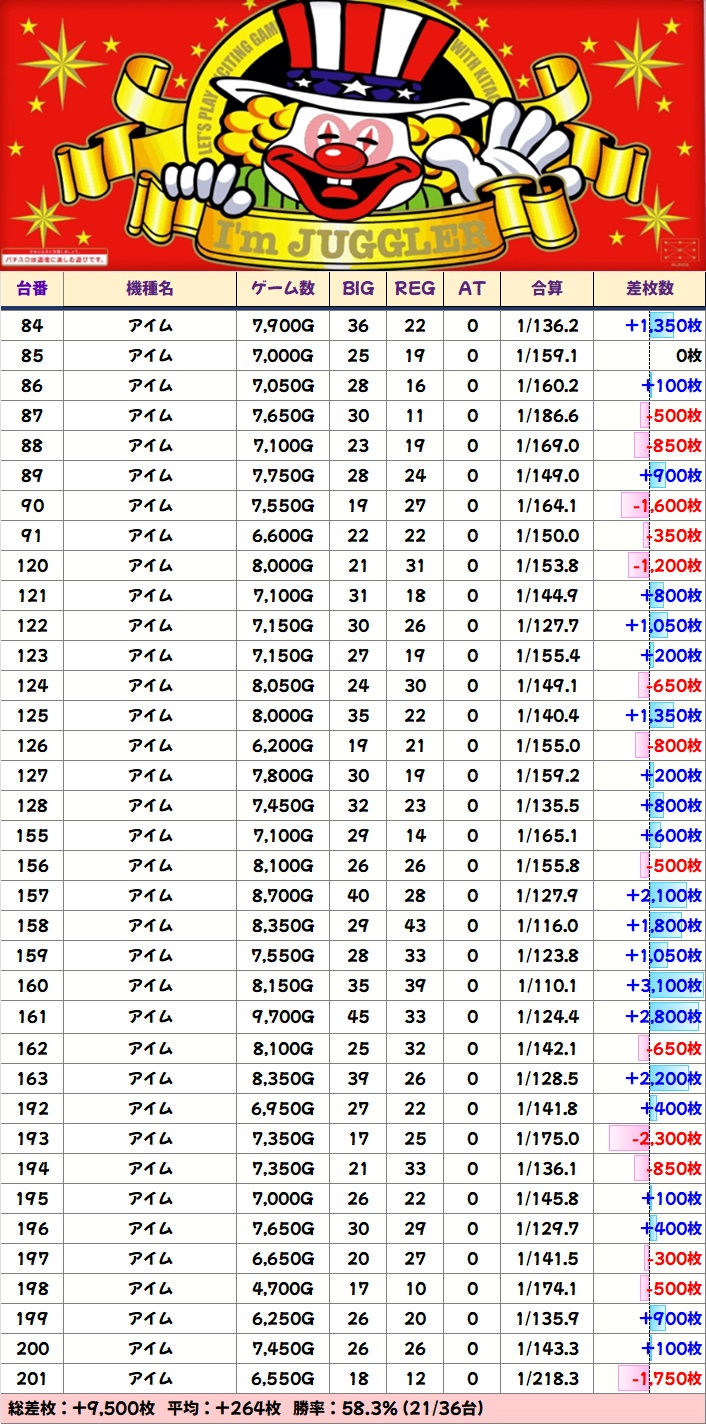Click the 平均 +264枚 summary value
Screen dimensions: 706x1424
click(224, 1409)
